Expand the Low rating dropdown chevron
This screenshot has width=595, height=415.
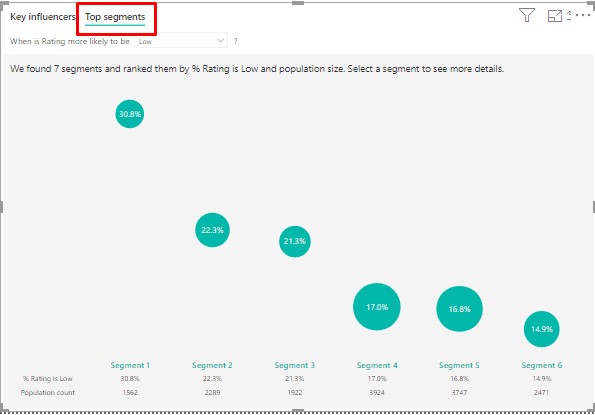tap(220, 41)
